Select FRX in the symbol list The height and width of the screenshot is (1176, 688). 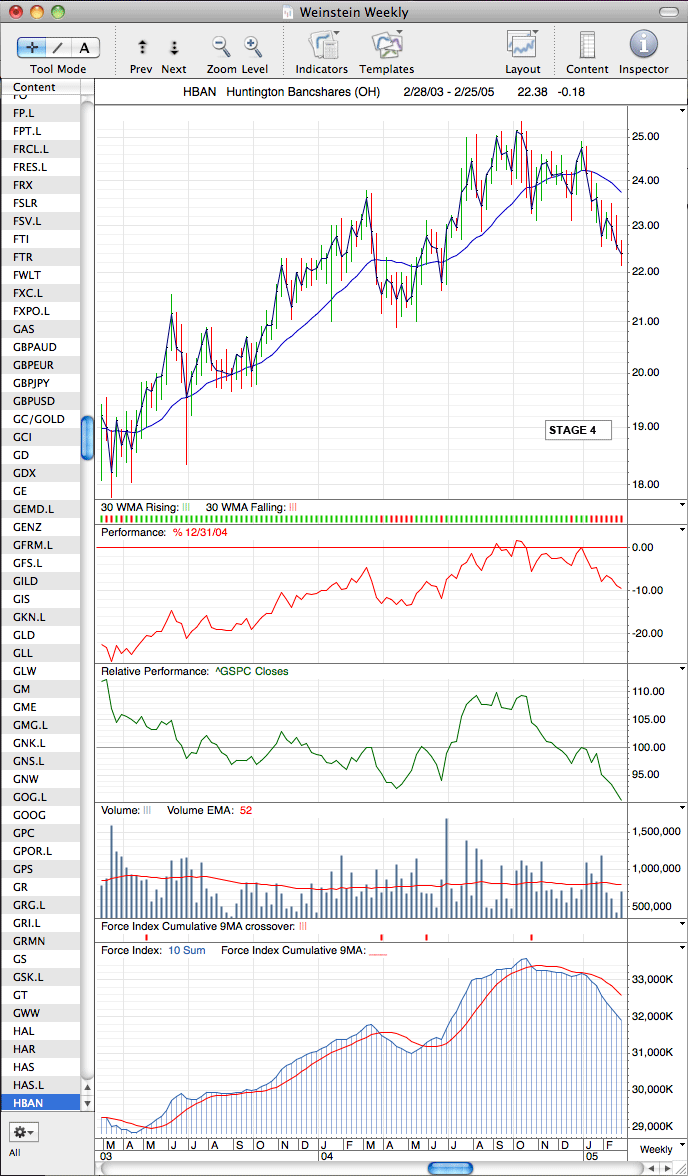tap(41, 184)
